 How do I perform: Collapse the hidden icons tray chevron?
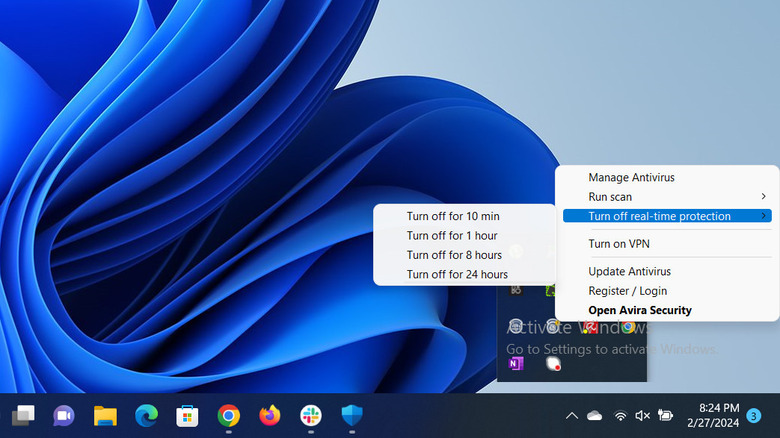[x=572, y=415]
